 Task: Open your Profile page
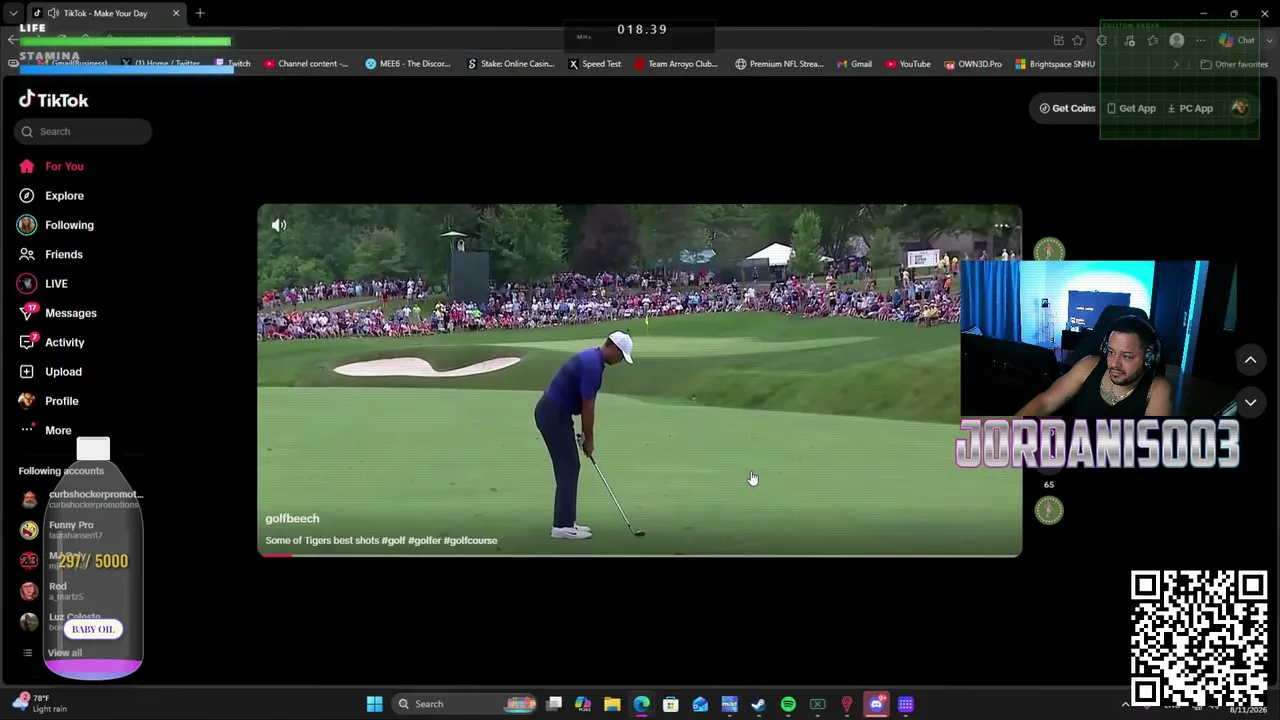coord(48,401)
